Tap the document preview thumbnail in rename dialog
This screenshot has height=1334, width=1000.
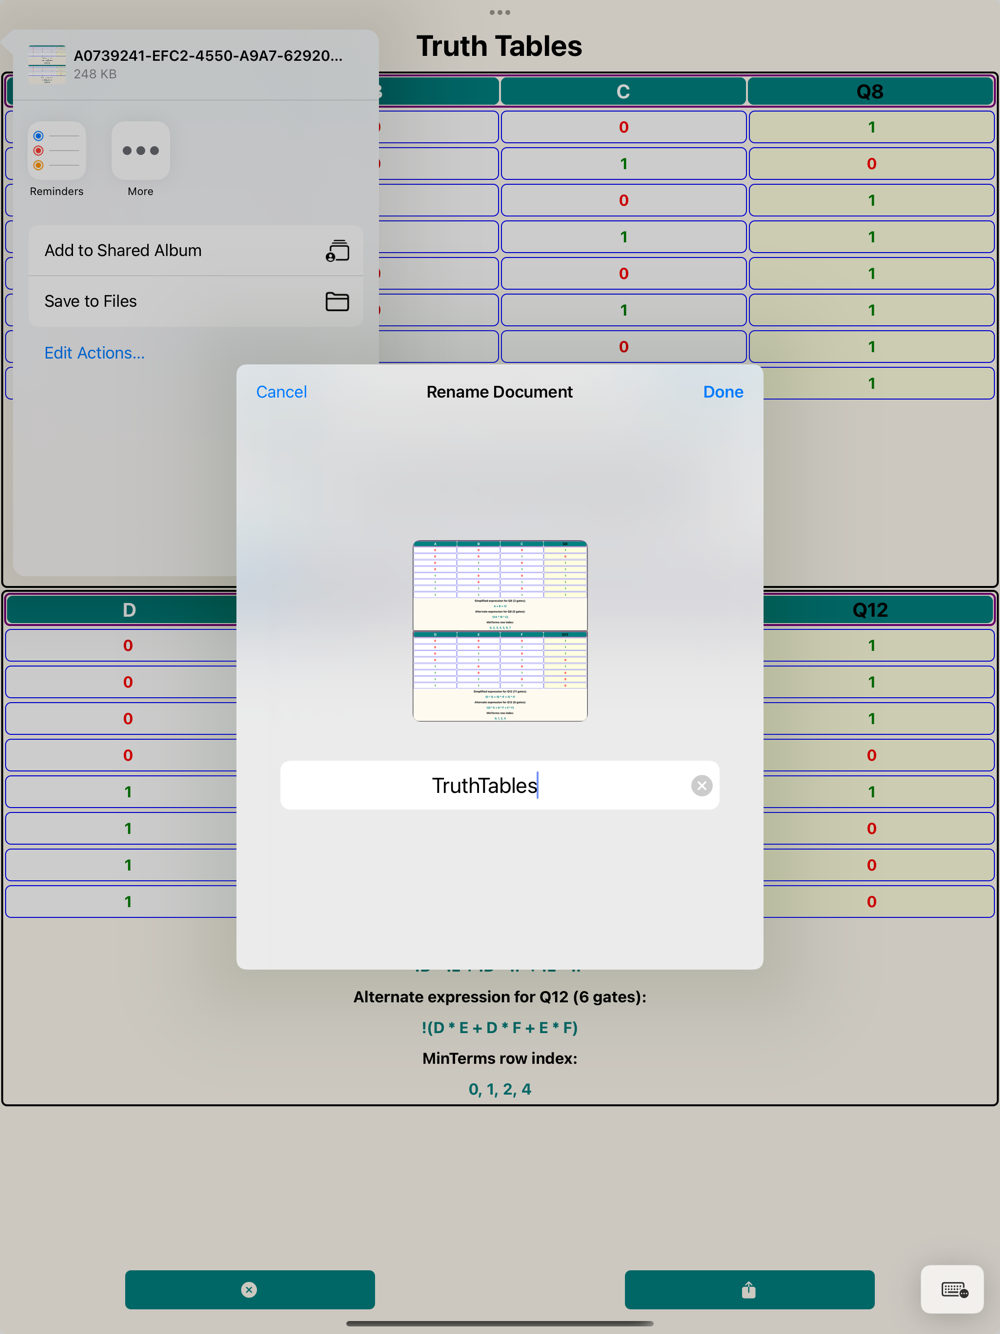point(500,631)
